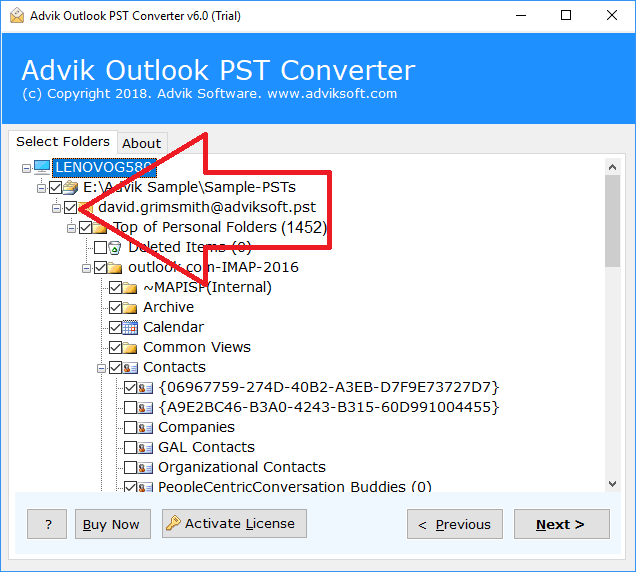Uncheck Top of Personal Folders checkbox
Screen dimensions: 636x572
pyautogui.click(x=86, y=228)
